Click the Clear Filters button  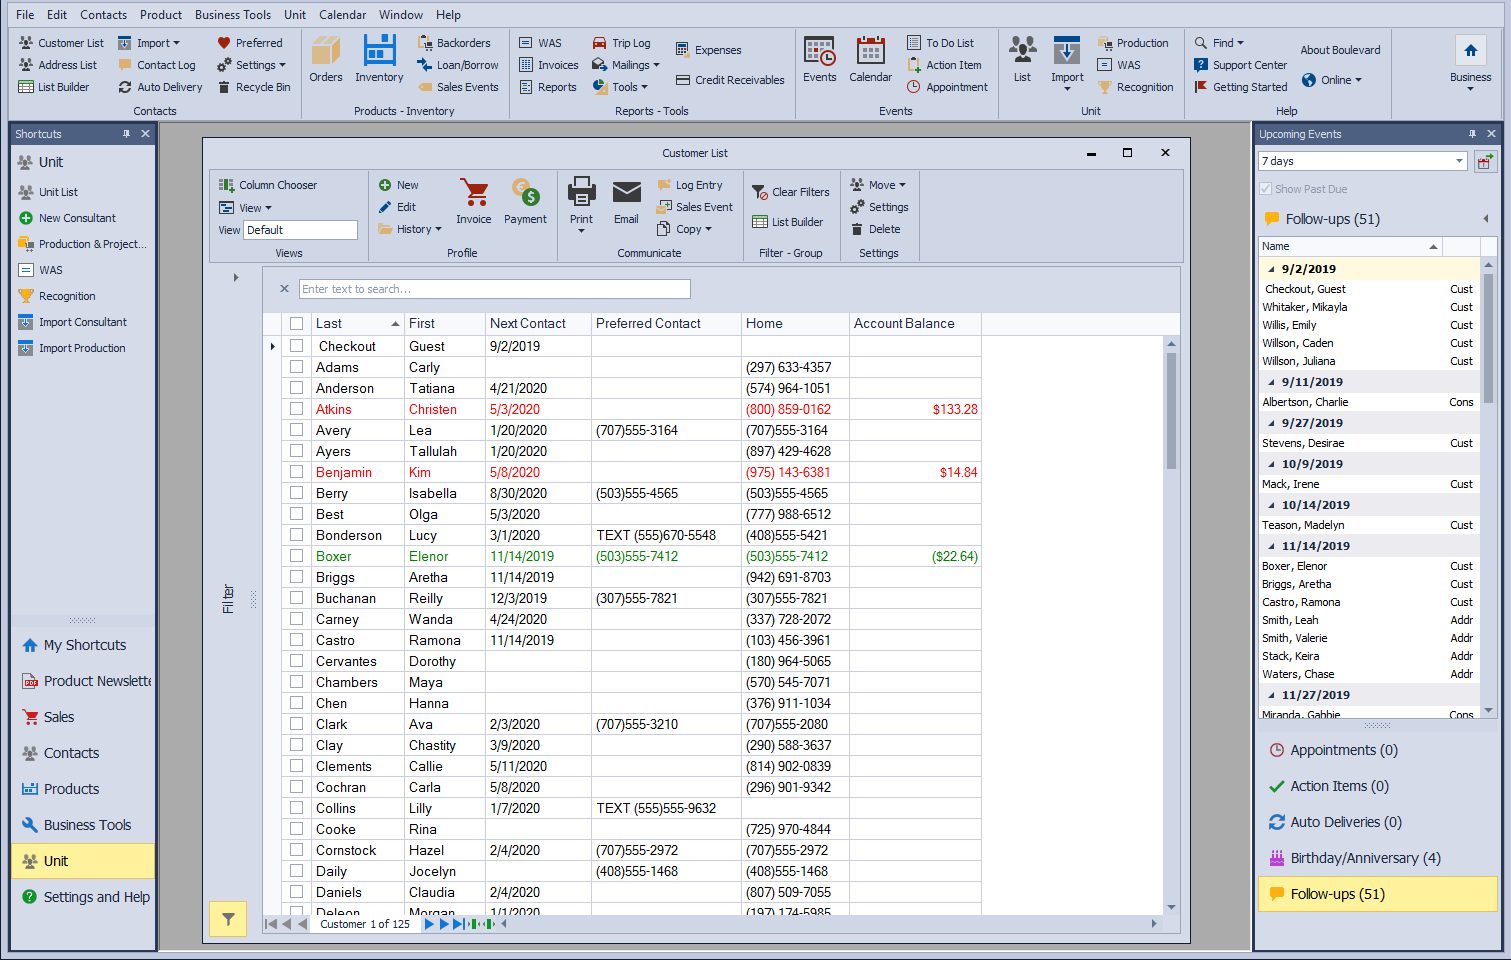790,190
